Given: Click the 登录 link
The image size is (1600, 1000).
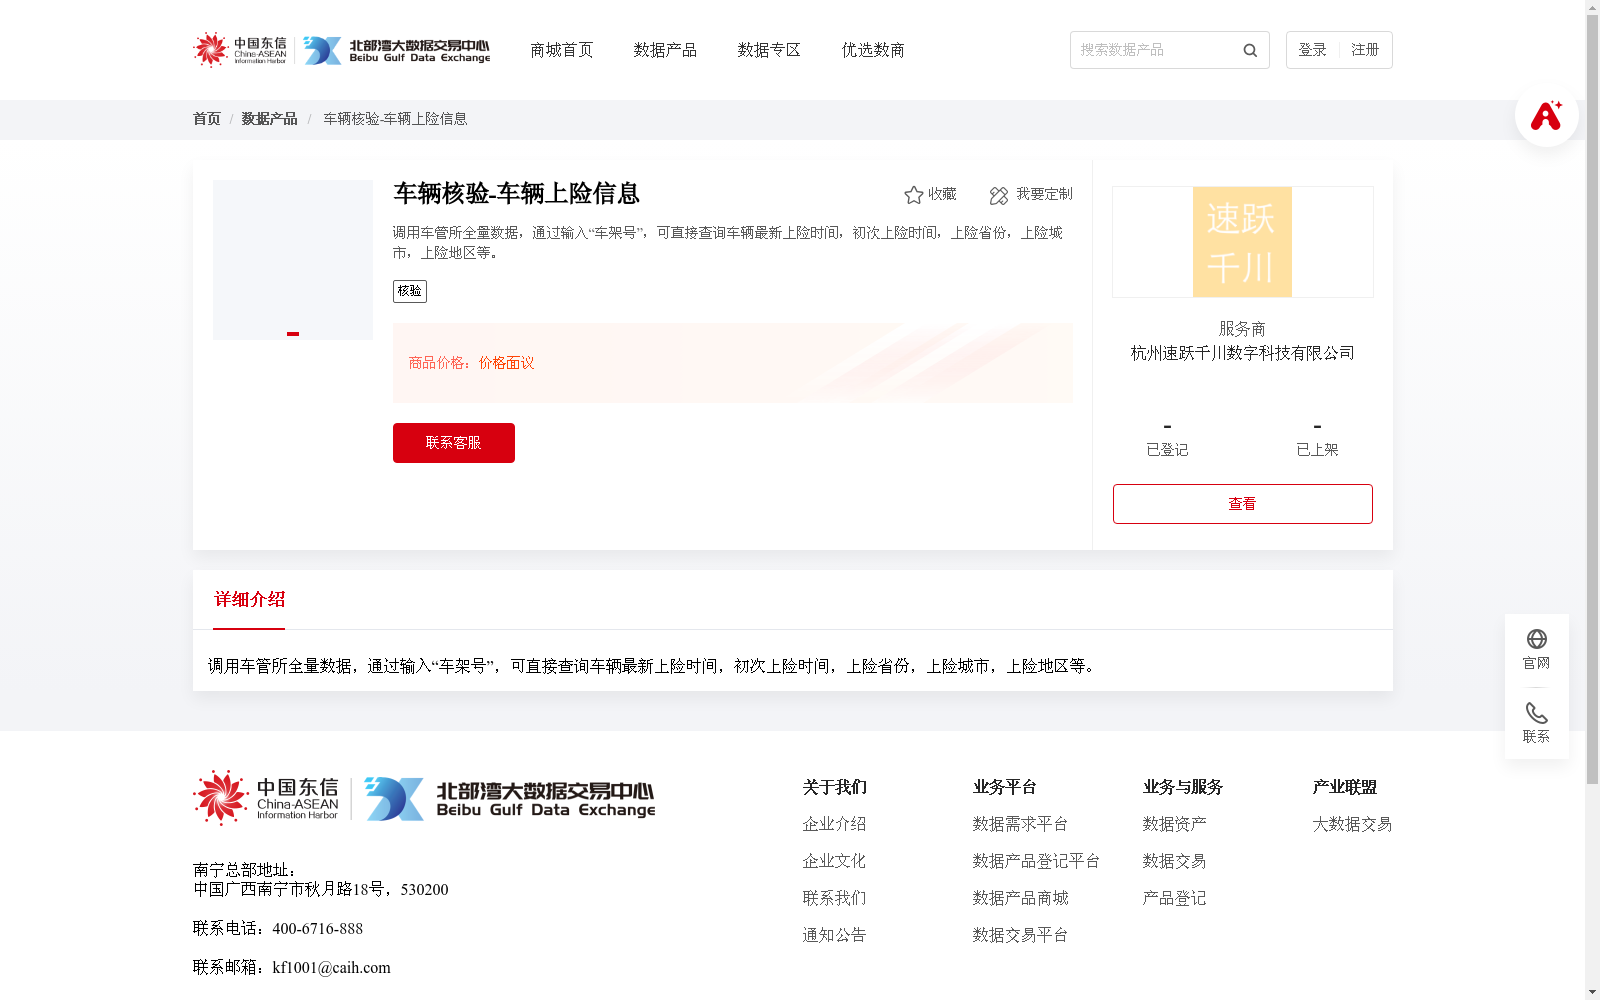Looking at the screenshot, I should [x=1312, y=50].
